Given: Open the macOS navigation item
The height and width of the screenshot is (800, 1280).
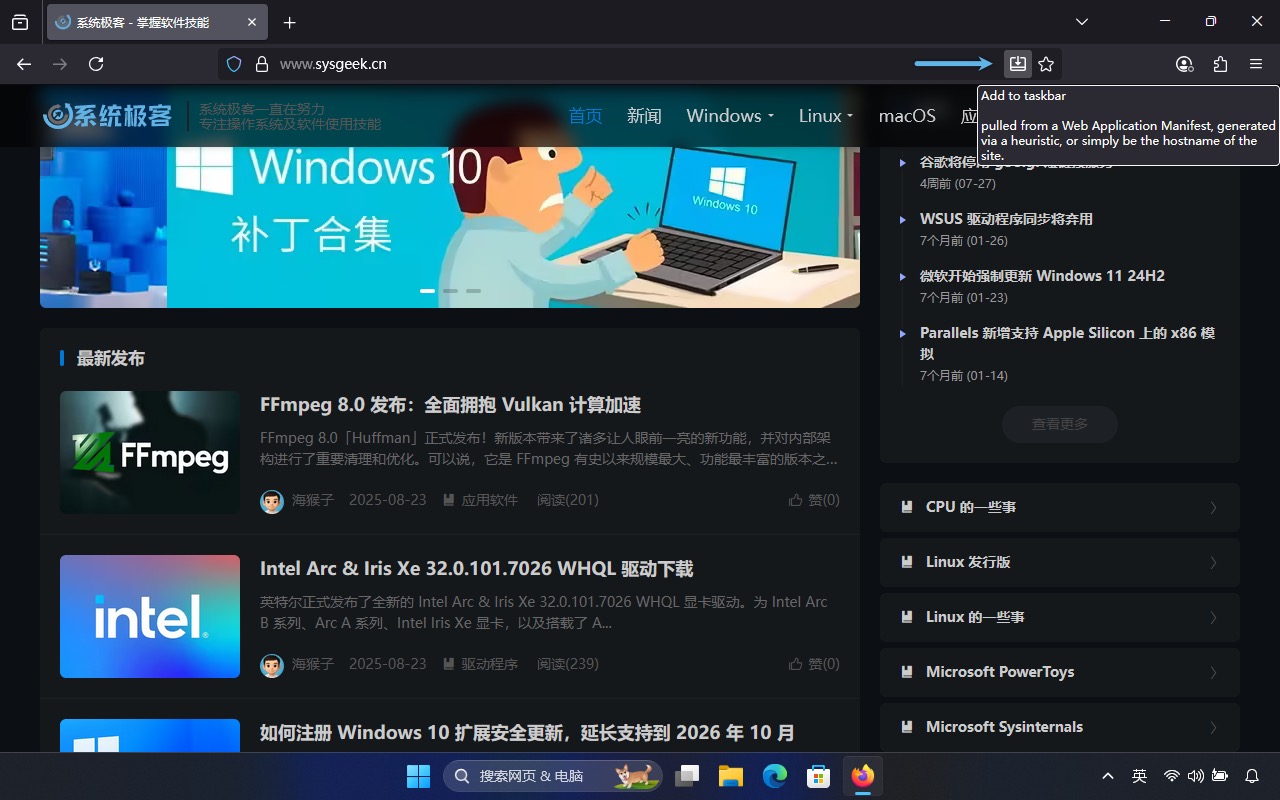Looking at the screenshot, I should (x=907, y=116).
